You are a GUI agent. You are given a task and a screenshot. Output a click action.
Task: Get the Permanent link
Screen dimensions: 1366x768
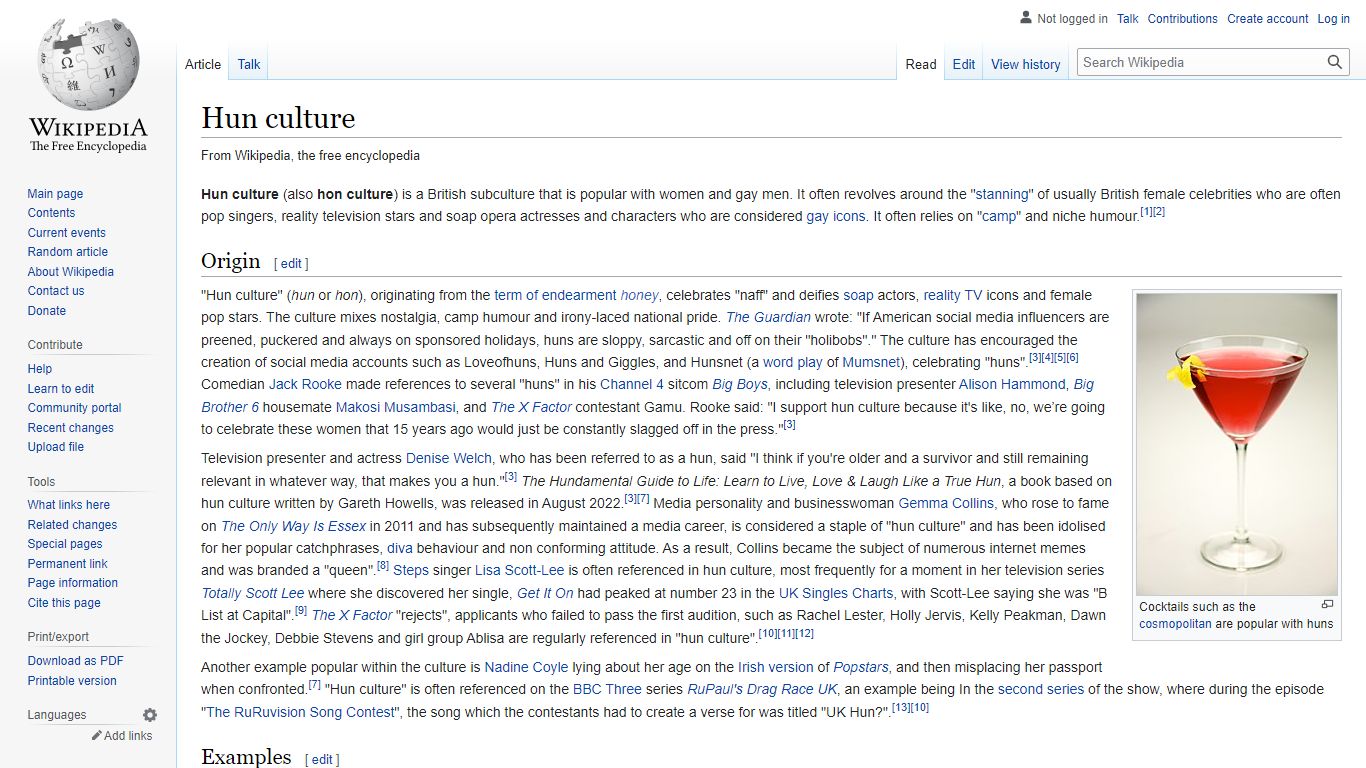click(x=67, y=564)
